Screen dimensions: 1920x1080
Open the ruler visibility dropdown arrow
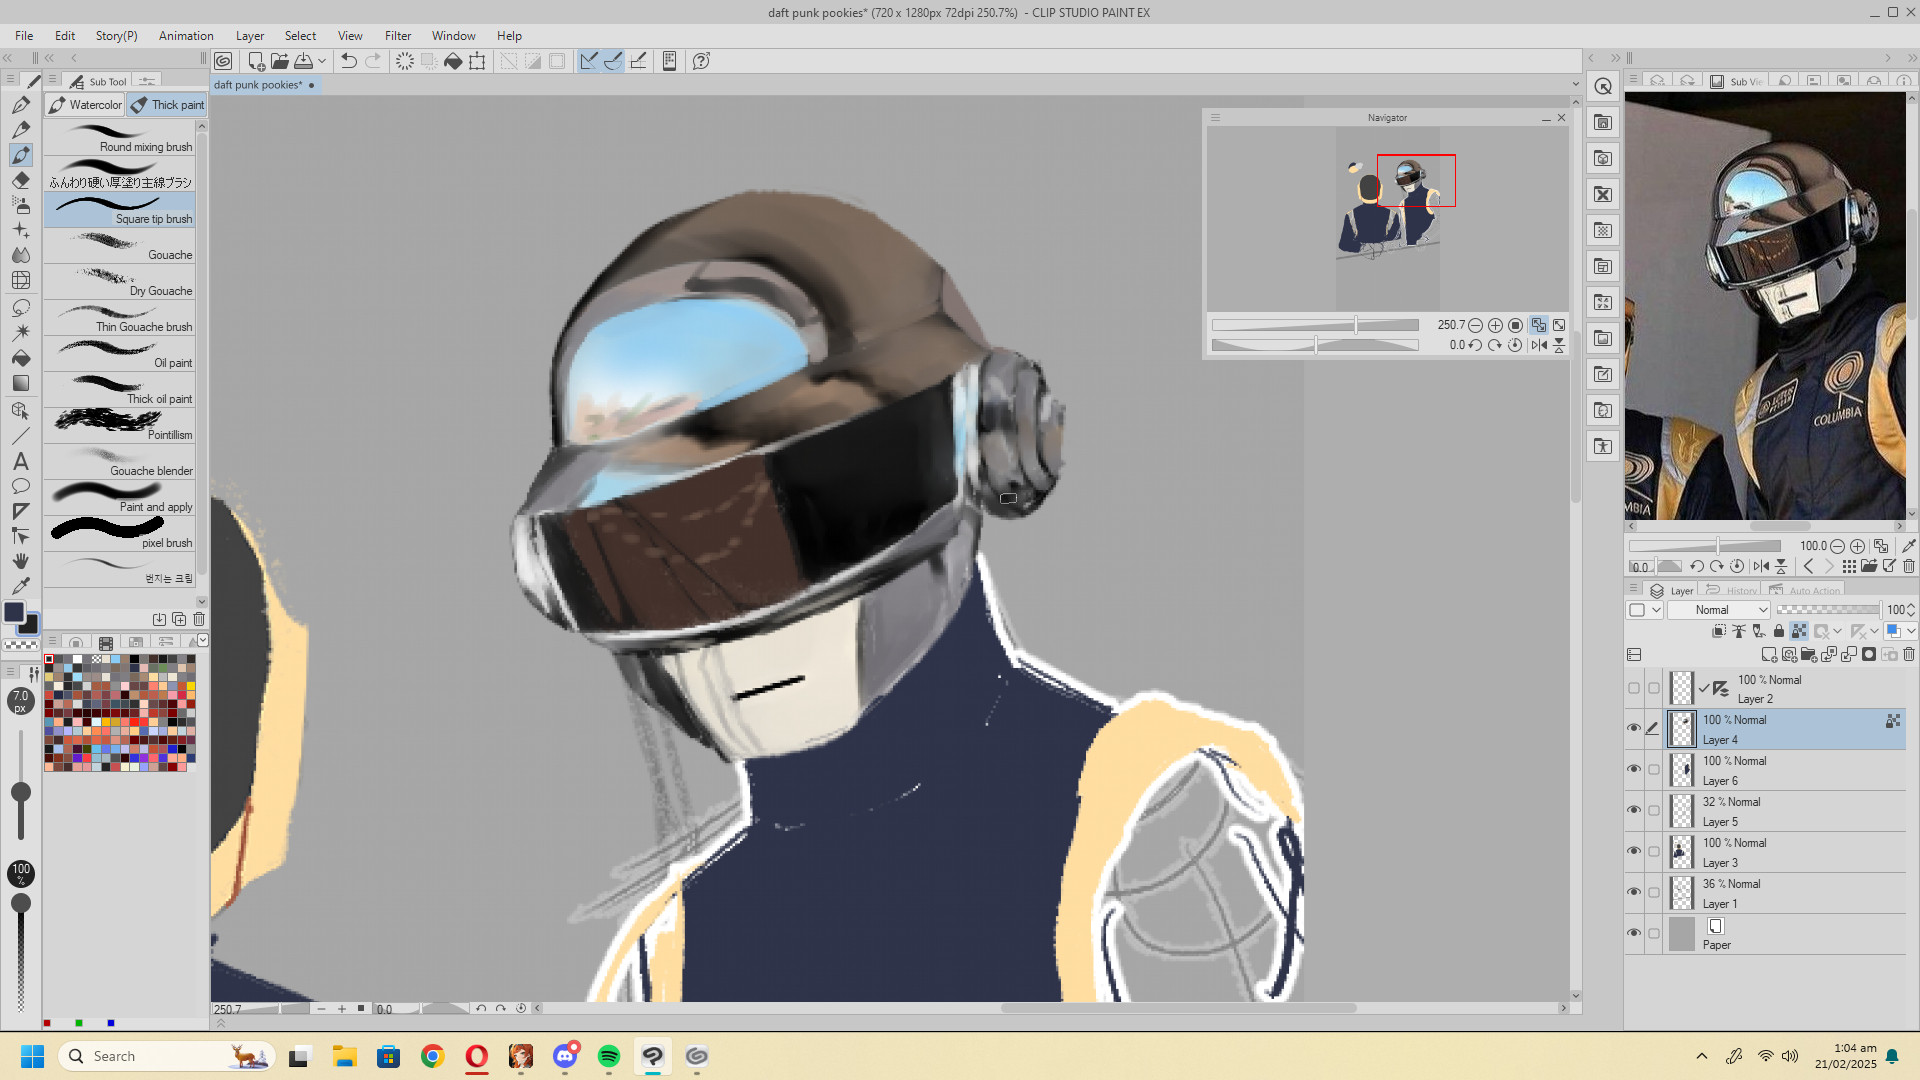(x=1874, y=631)
